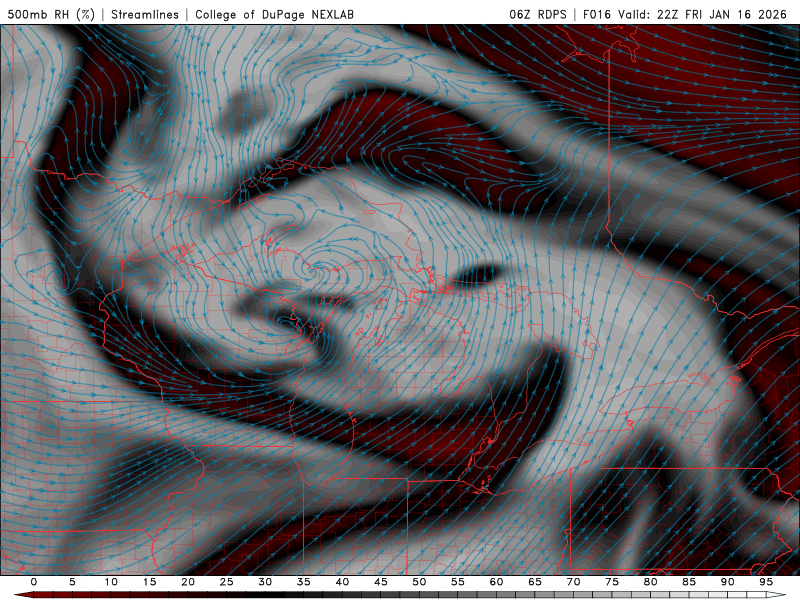Click the "Valid: 22Z FRI JAN 16 2026" text

coord(703,14)
